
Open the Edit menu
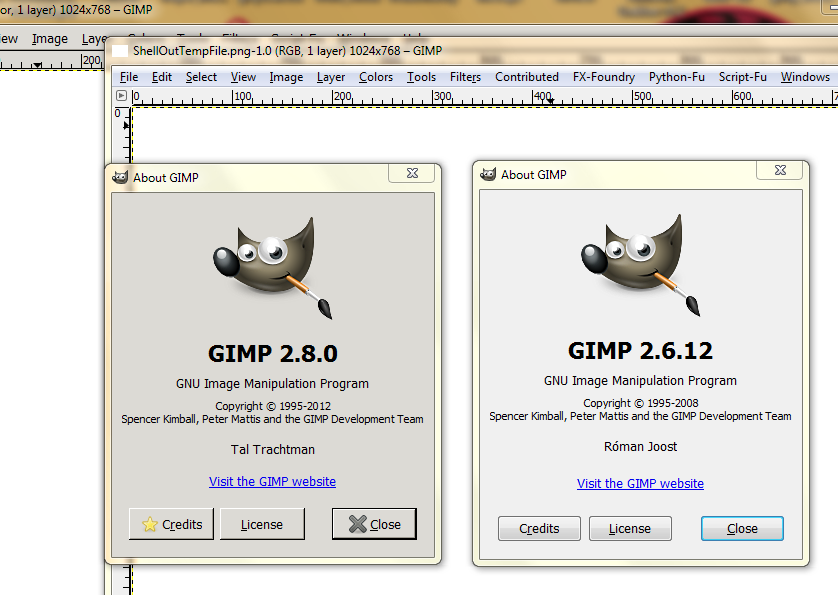[x=161, y=77]
